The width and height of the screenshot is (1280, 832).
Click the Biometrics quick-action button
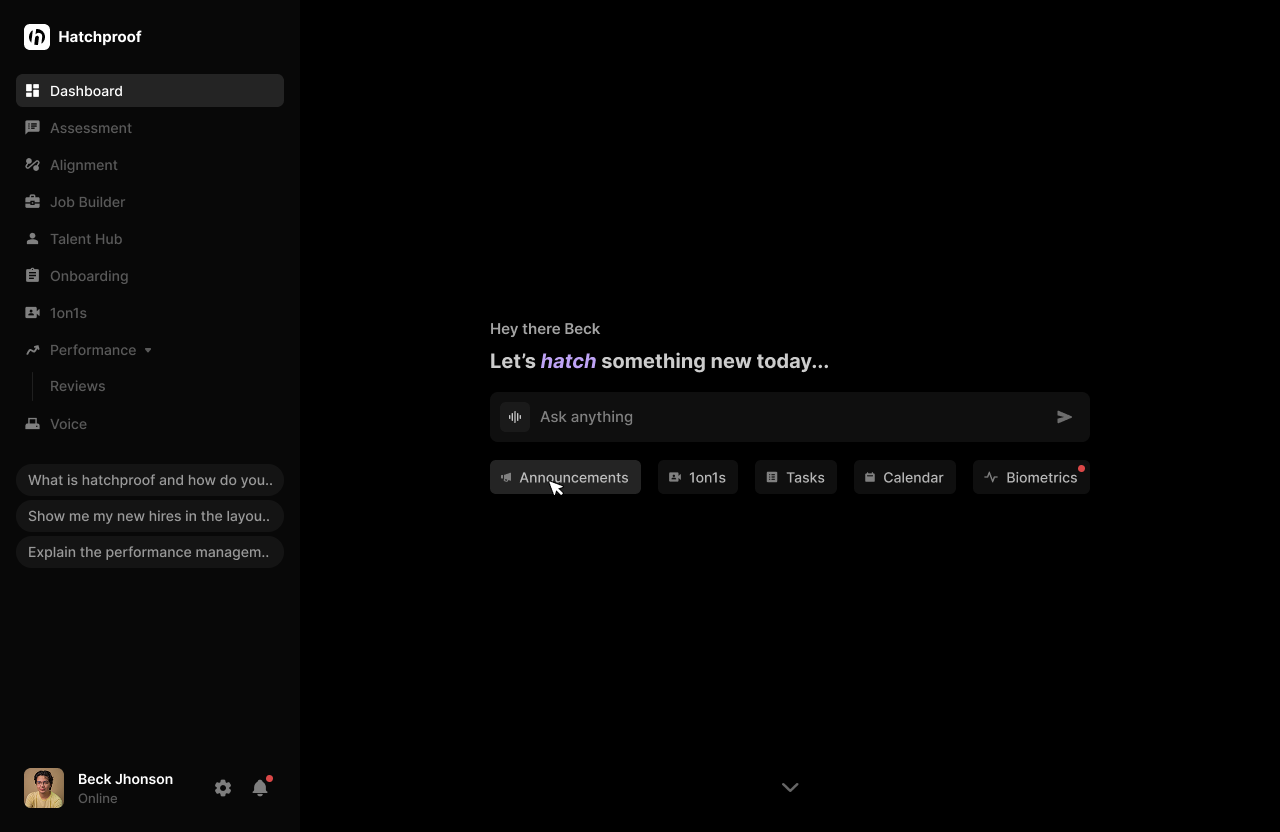(1031, 477)
